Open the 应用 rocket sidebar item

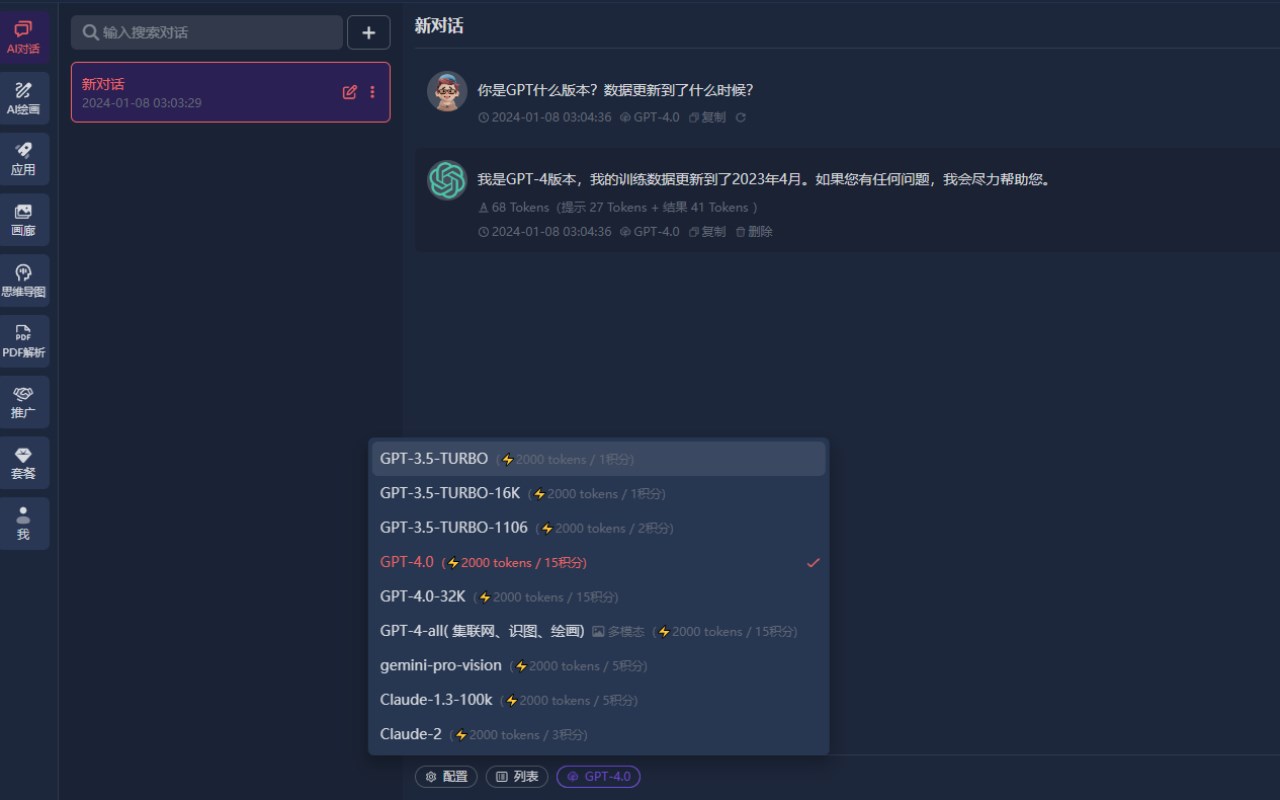pos(23,159)
